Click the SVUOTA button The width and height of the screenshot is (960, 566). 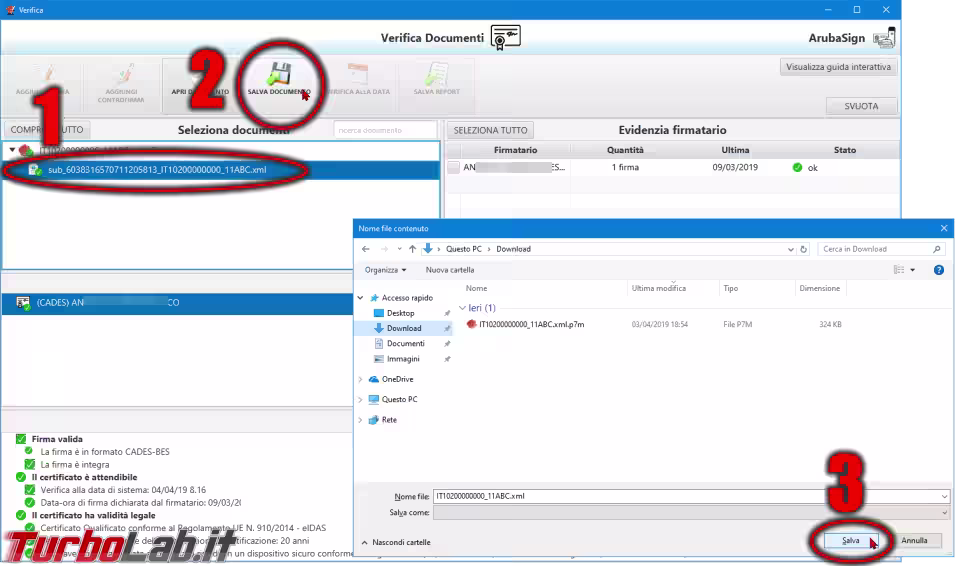coord(861,106)
